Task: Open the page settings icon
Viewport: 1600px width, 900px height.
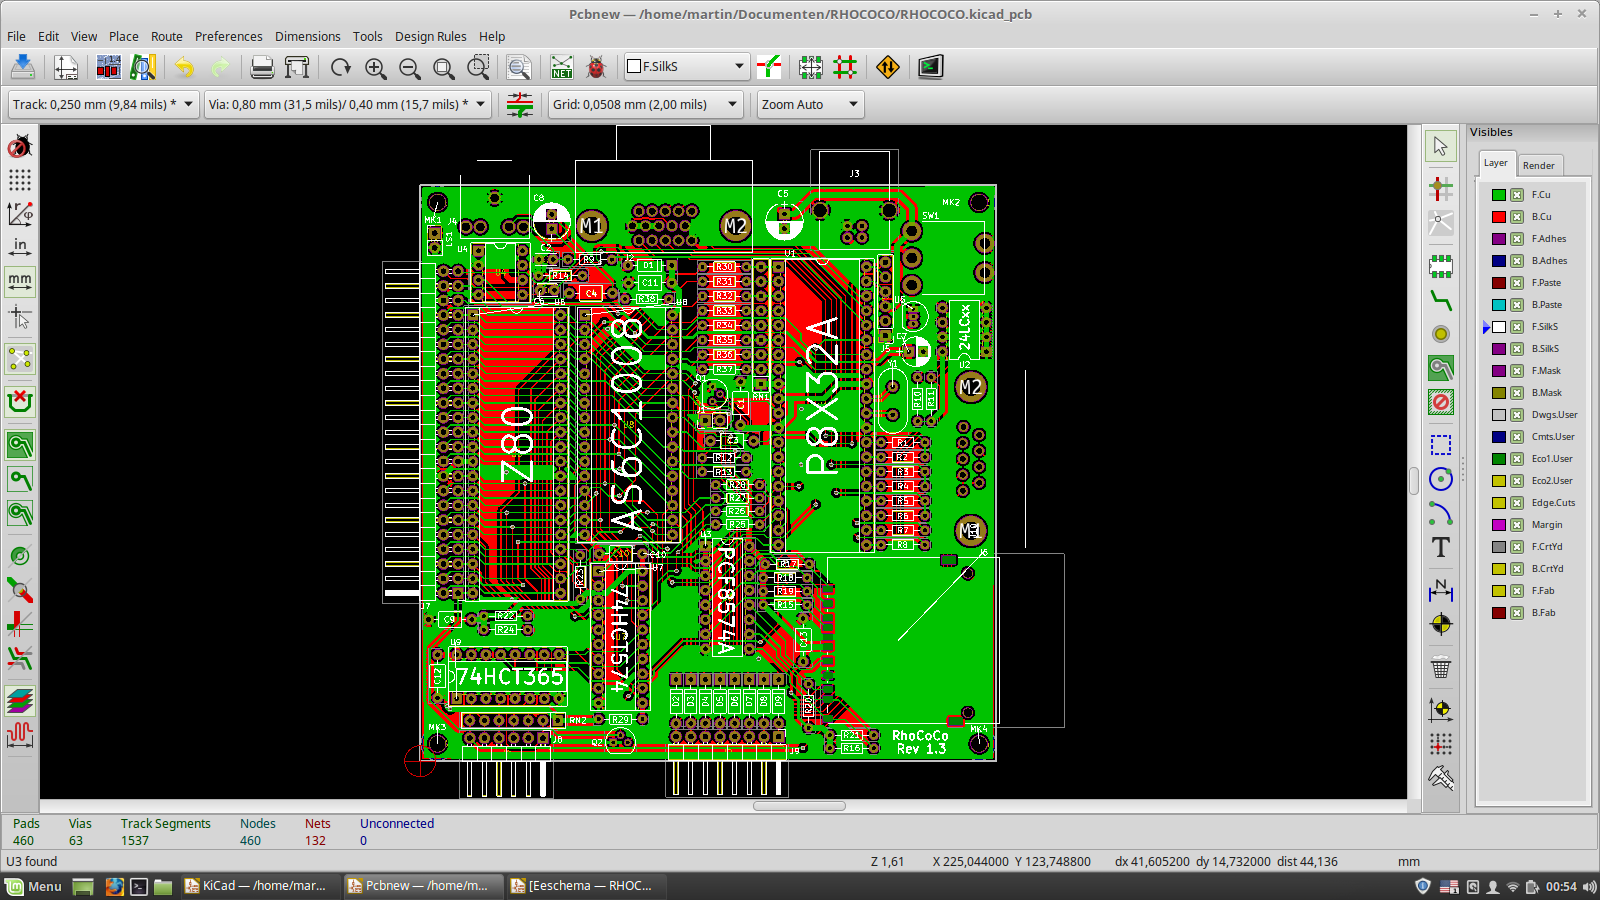Action: click(66, 67)
